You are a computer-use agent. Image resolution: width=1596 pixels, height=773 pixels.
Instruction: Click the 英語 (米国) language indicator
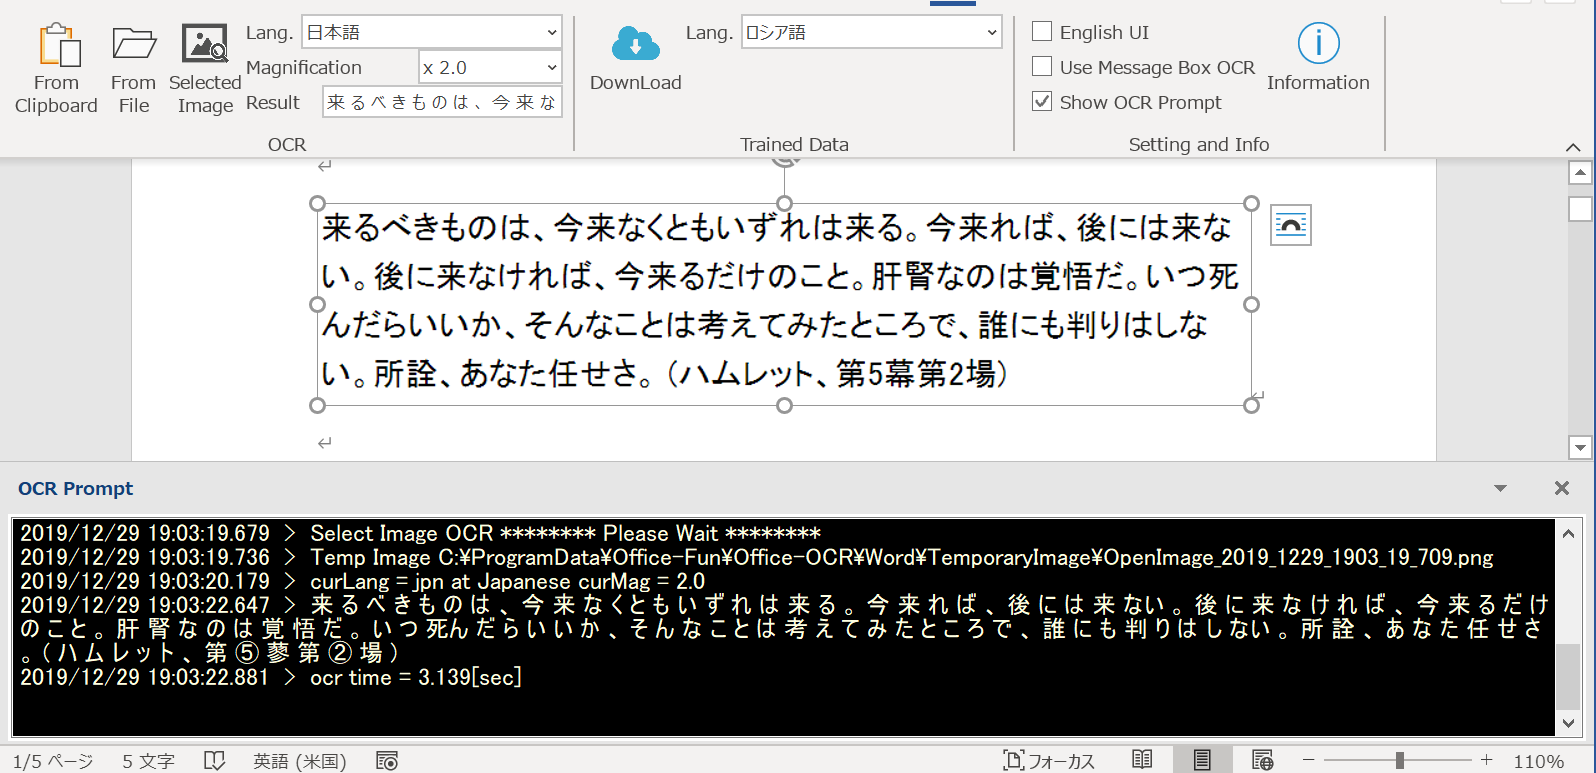[299, 761]
